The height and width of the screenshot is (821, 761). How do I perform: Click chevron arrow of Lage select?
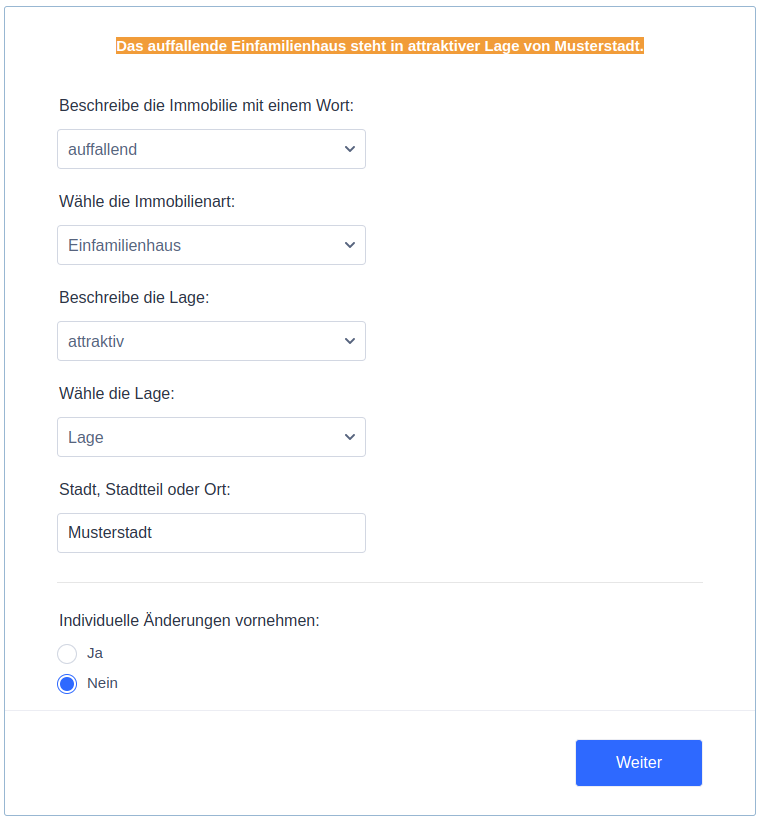click(x=349, y=437)
